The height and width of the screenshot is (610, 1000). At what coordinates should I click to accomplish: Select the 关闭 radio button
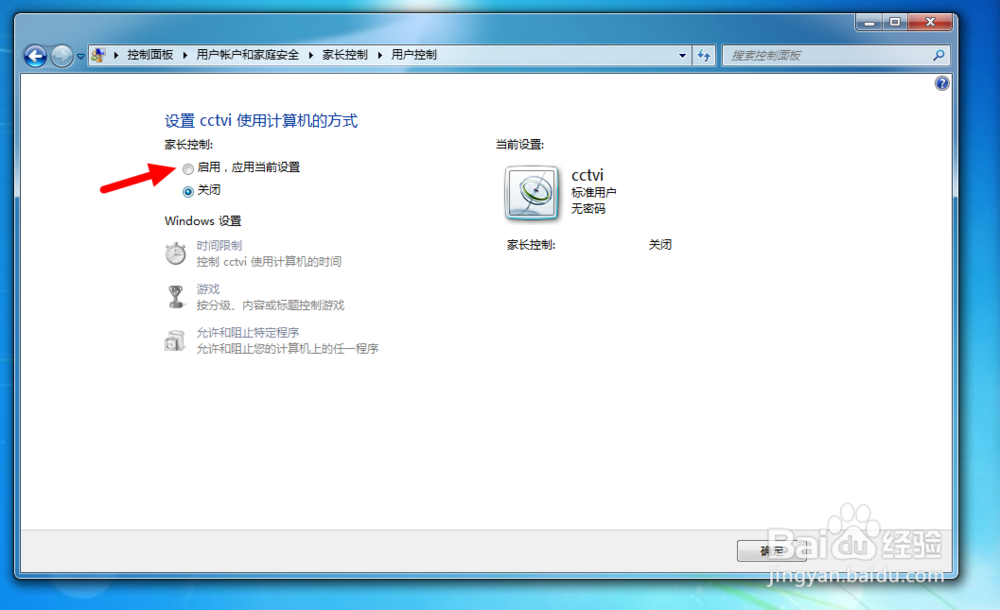click(188, 191)
